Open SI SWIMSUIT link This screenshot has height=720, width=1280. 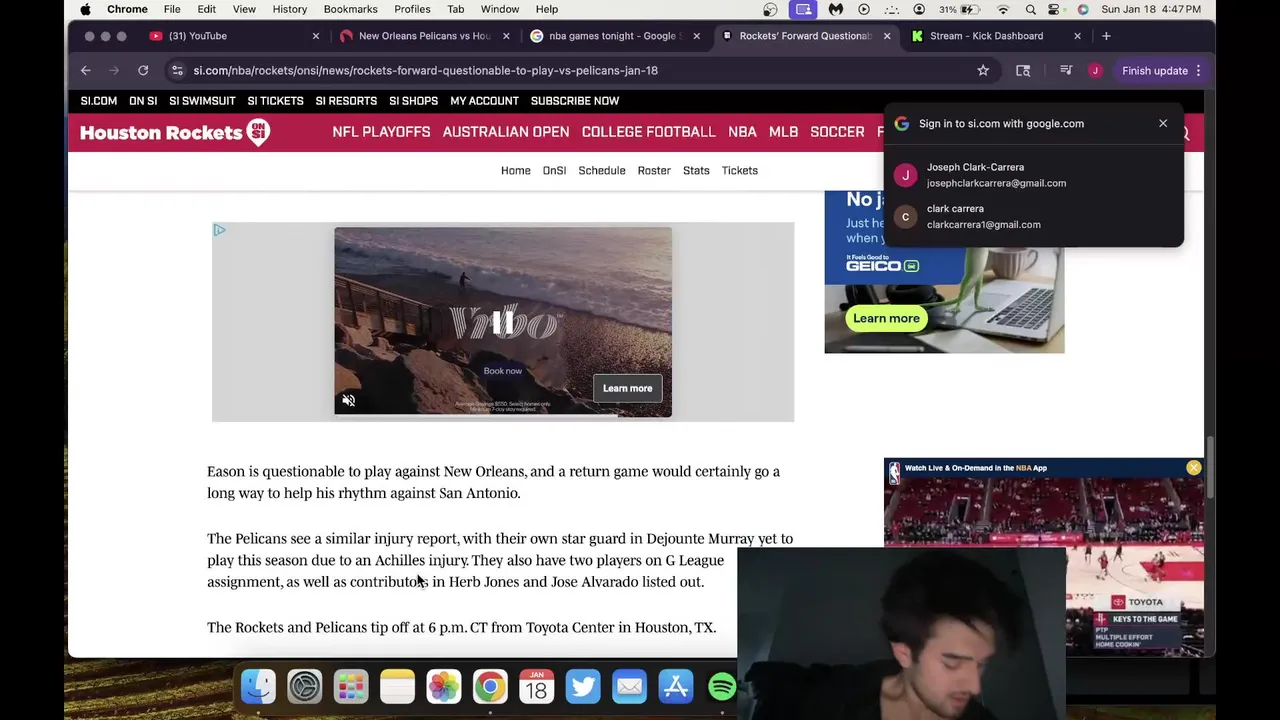202,101
